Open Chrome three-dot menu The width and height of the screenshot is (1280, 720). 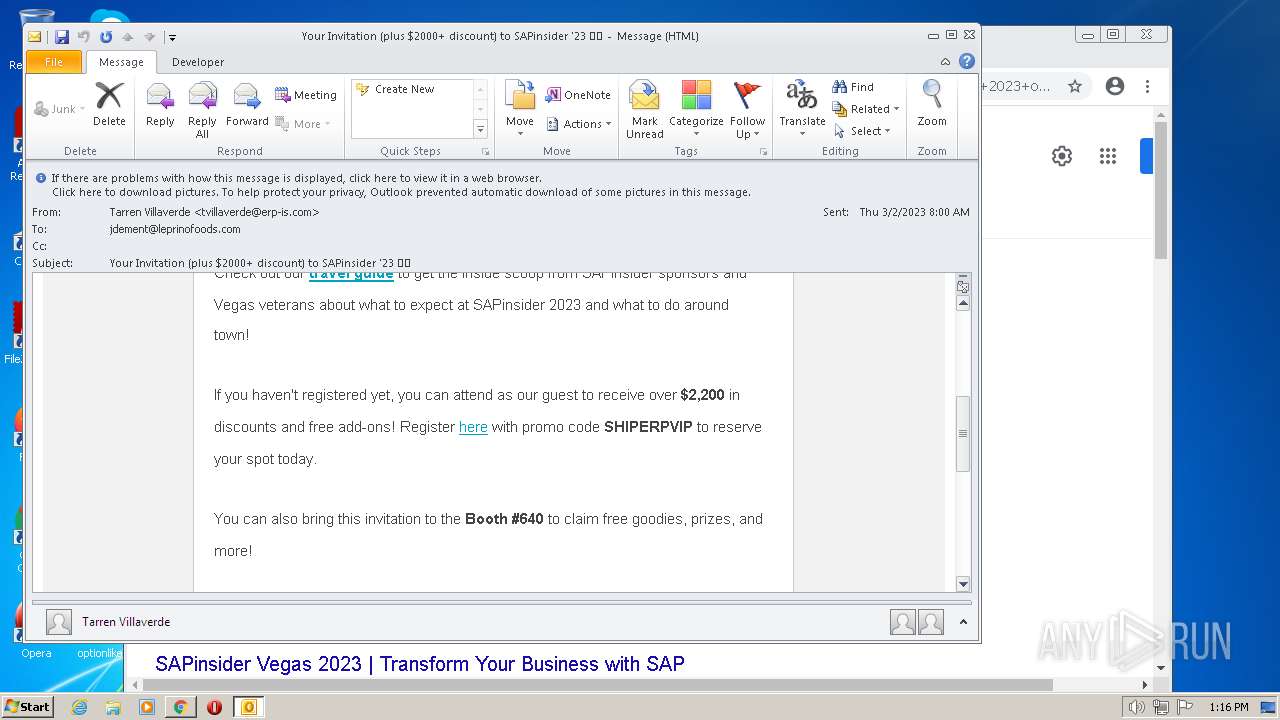1148,86
